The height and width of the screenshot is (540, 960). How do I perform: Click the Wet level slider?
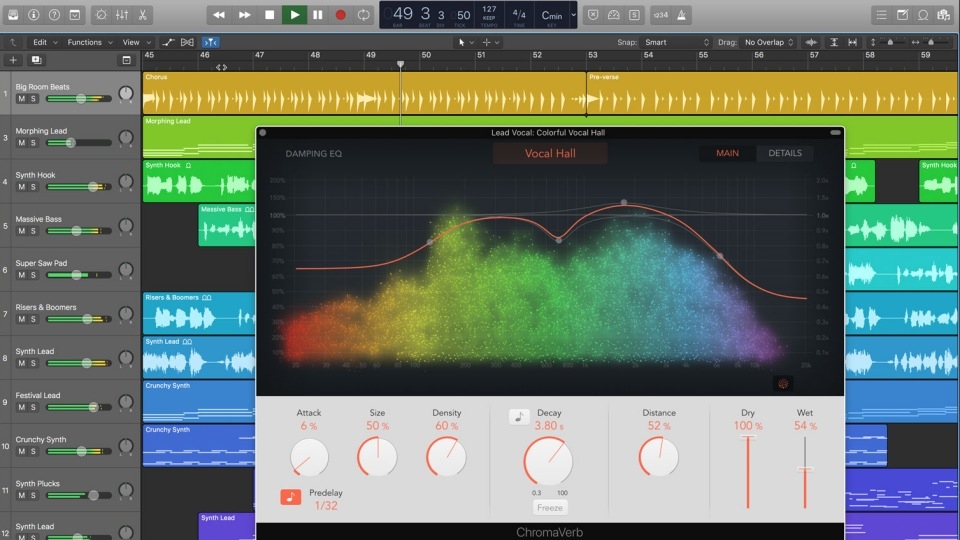pyautogui.click(x=804, y=471)
